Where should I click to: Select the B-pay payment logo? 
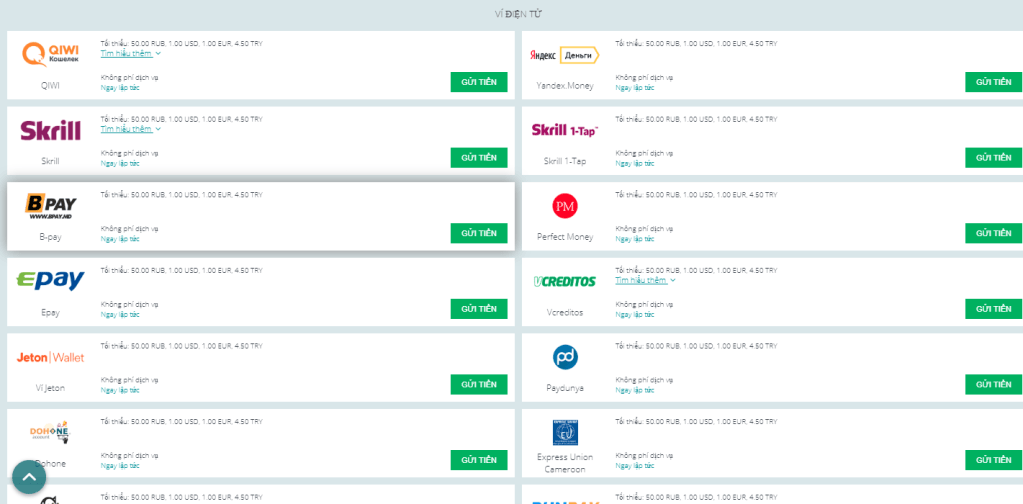pyautogui.click(x=50, y=205)
